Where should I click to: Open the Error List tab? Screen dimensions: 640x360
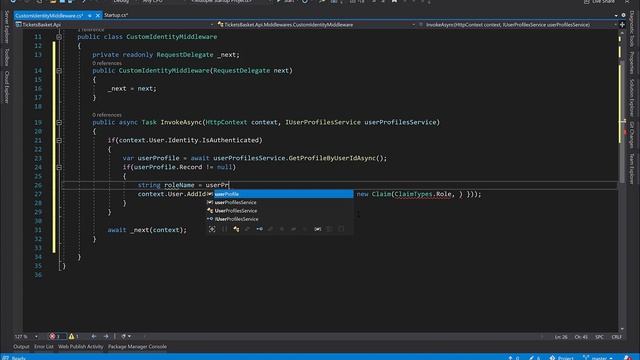tap(44, 347)
